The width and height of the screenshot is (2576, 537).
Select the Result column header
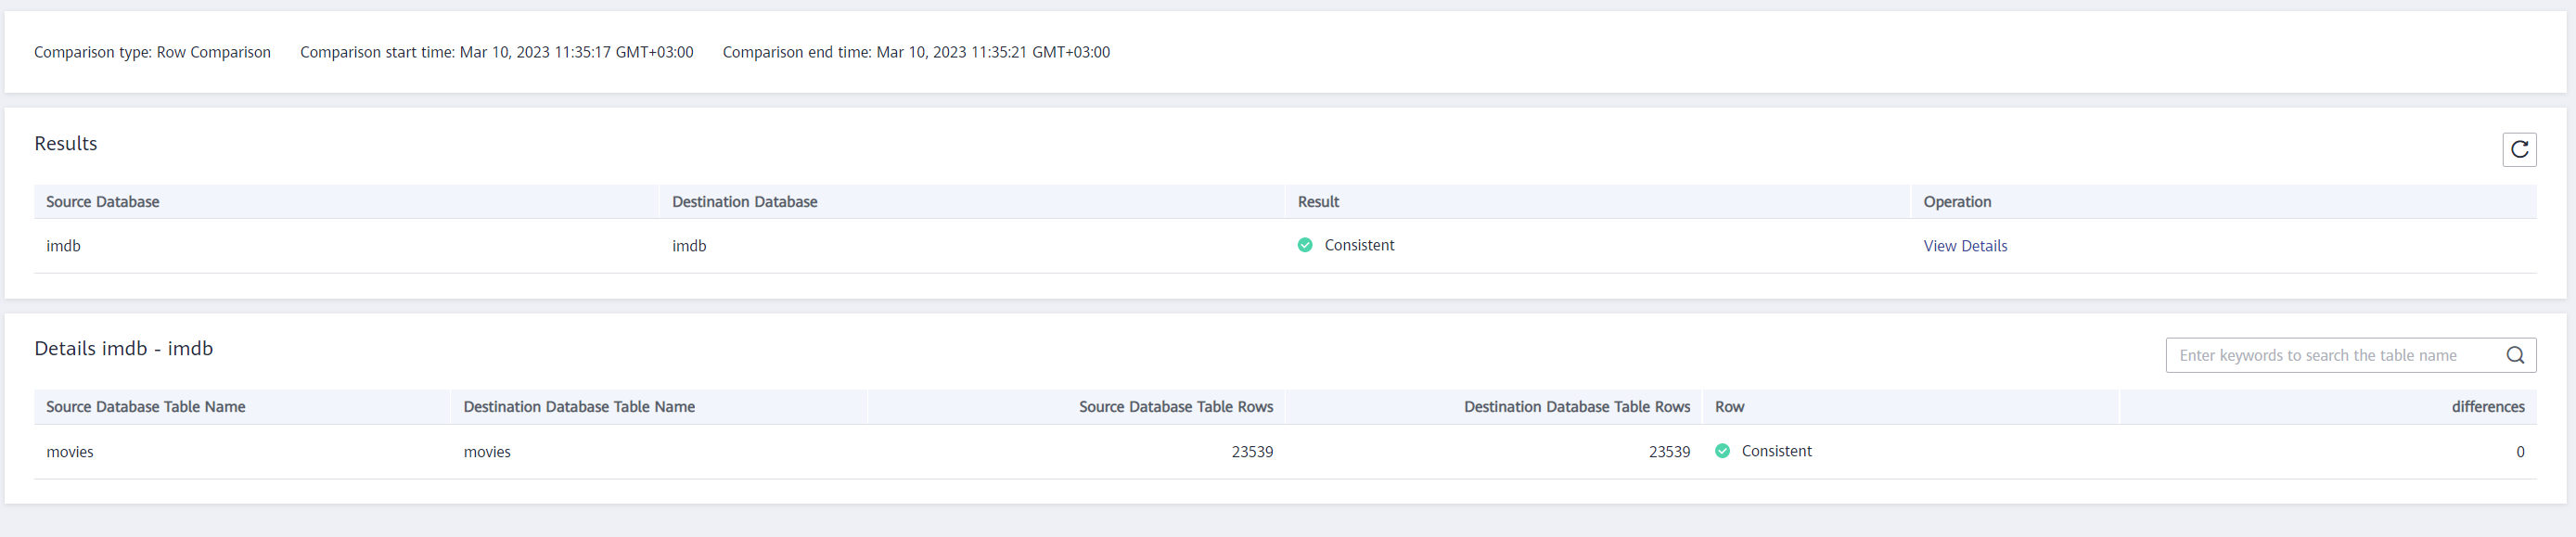[x=1318, y=202]
